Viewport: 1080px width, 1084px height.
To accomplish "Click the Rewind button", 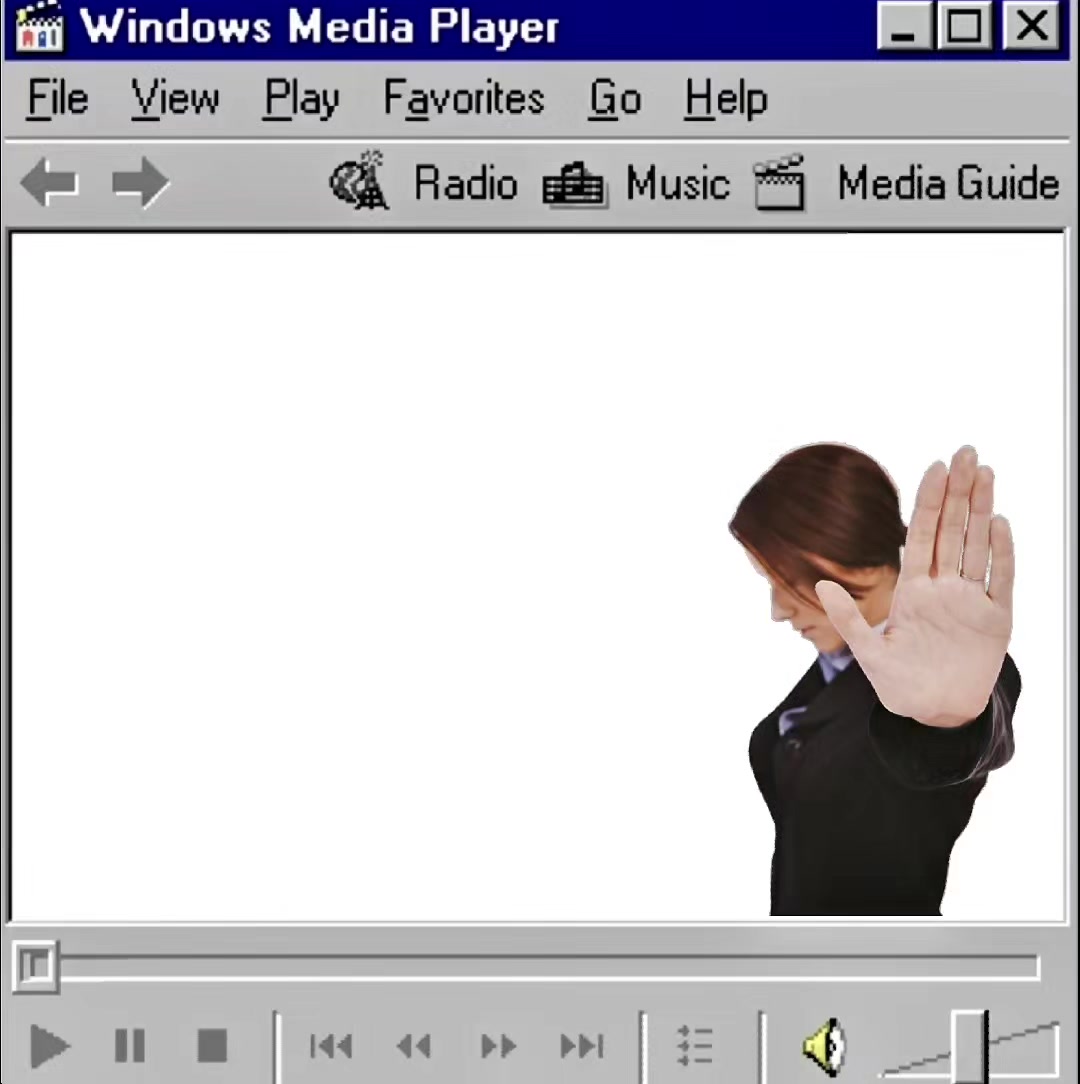I will pyautogui.click(x=413, y=1046).
